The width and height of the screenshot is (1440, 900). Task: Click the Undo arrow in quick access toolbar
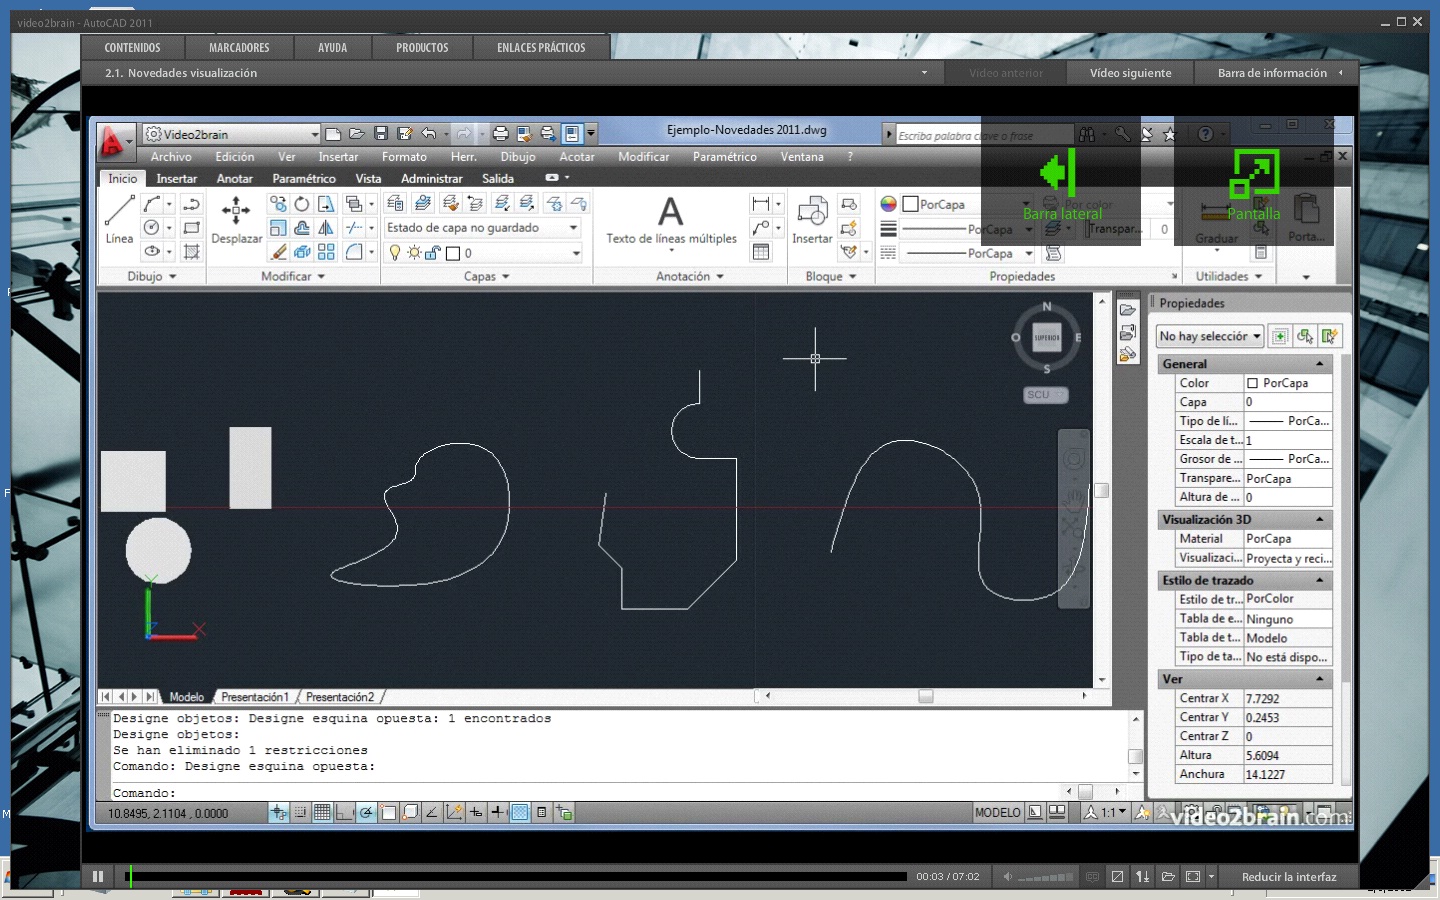point(429,133)
